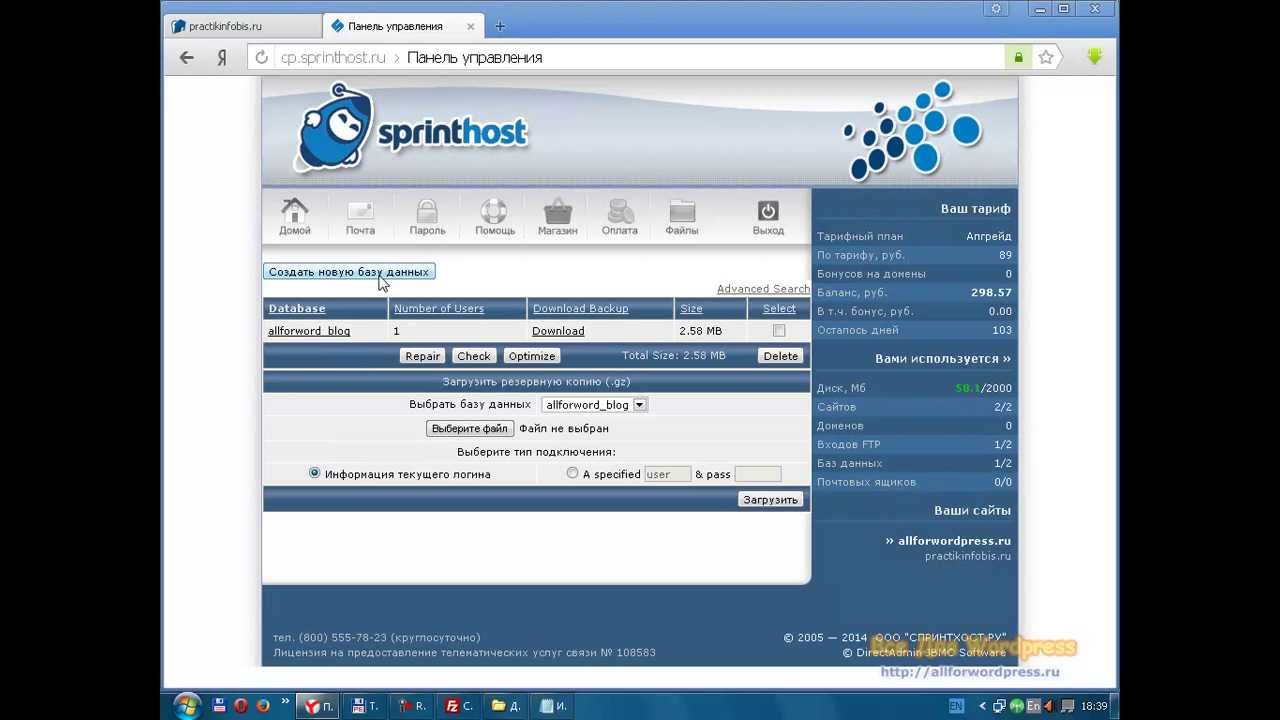This screenshot has height=720, width=1280.
Task: Click the green padlock in address bar
Action: click(x=1018, y=58)
